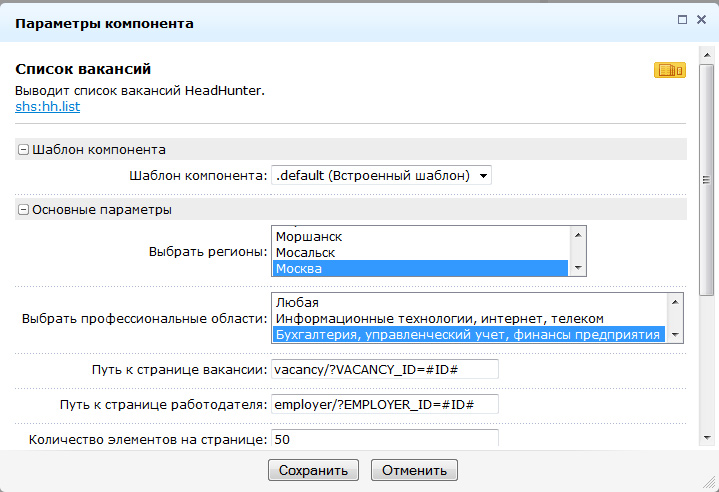719x492 pixels.
Task: Click the elements per page count field
Action: 384,439
